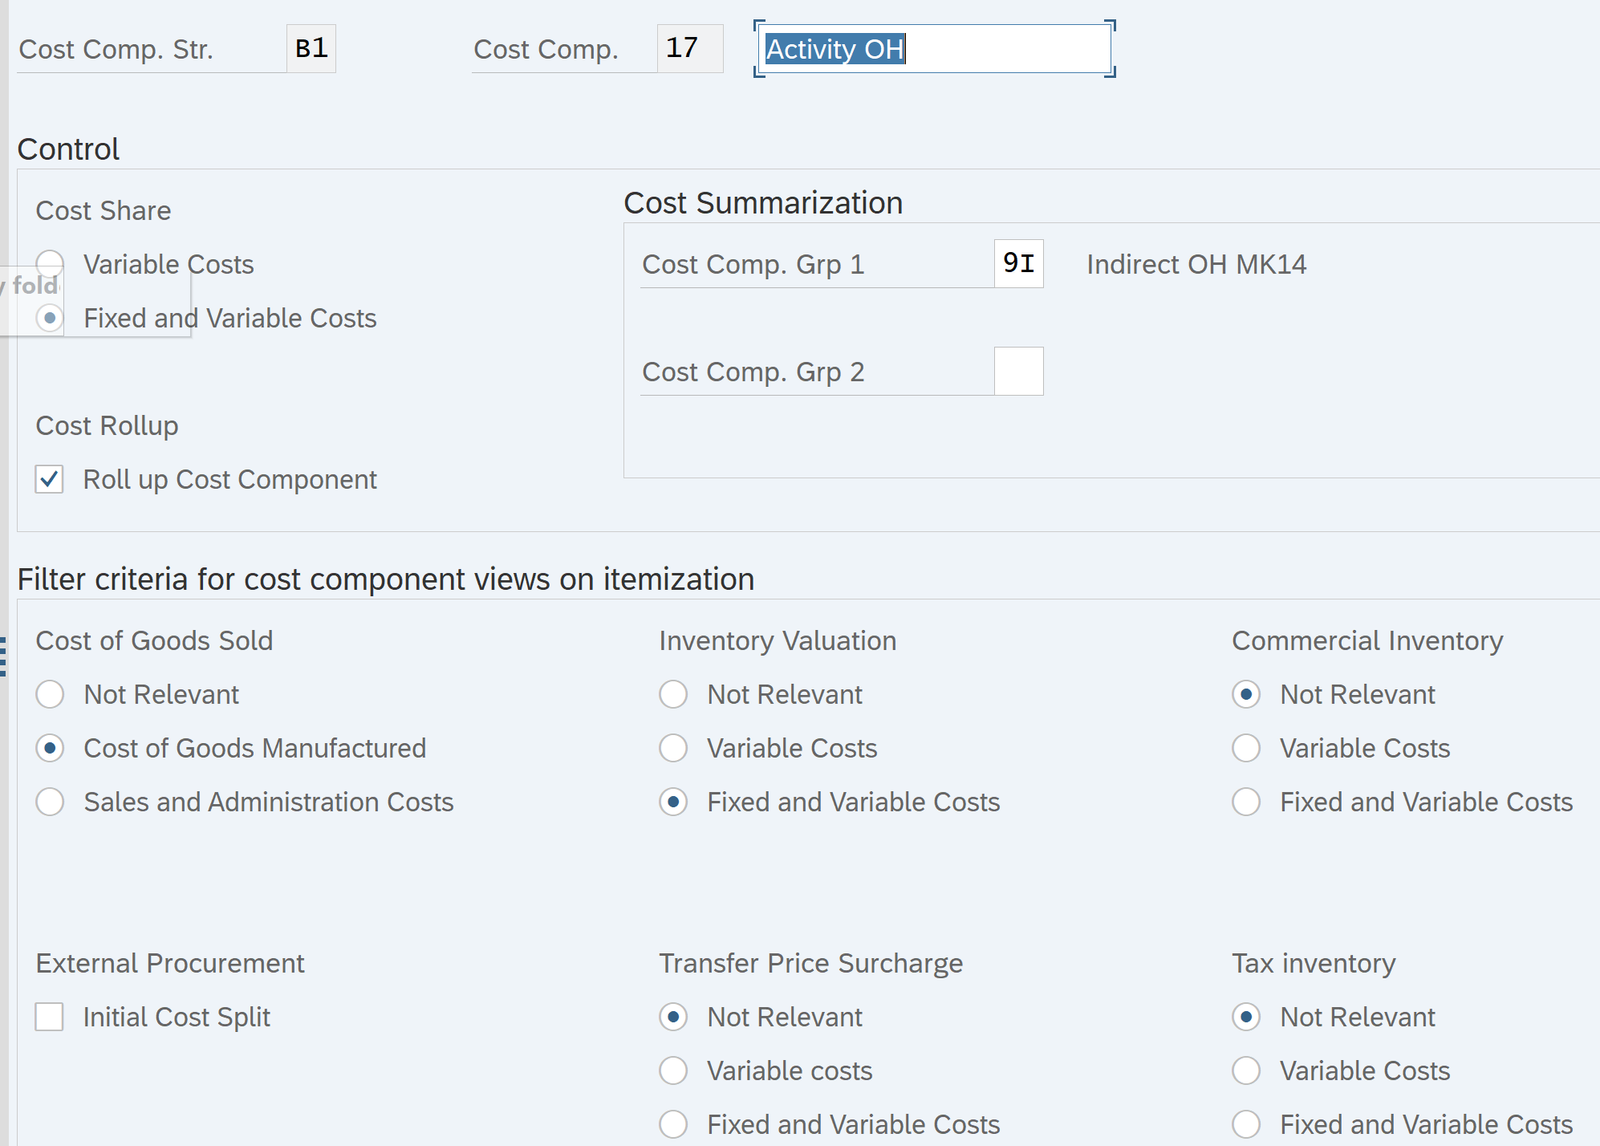Pick Variable costs under Transfer Price Surcharge
This screenshot has height=1146, width=1600.
pyautogui.click(x=673, y=1071)
